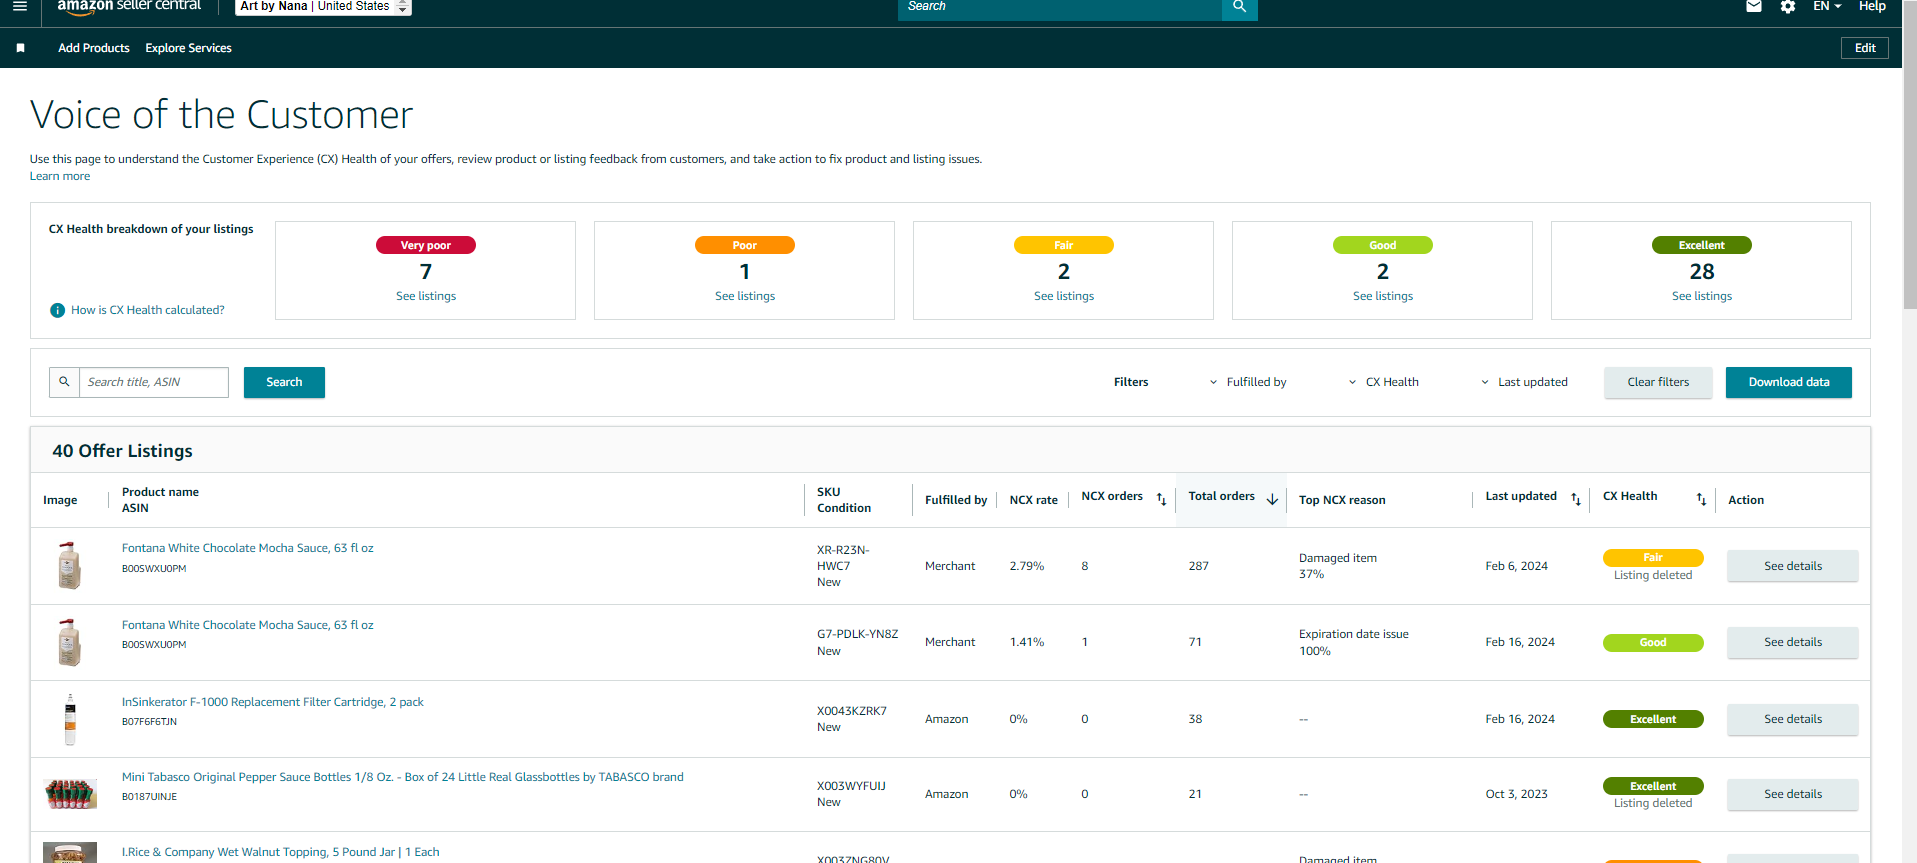See details for the 287 orders row
1917x863 pixels.
click(x=1793, y=566)
